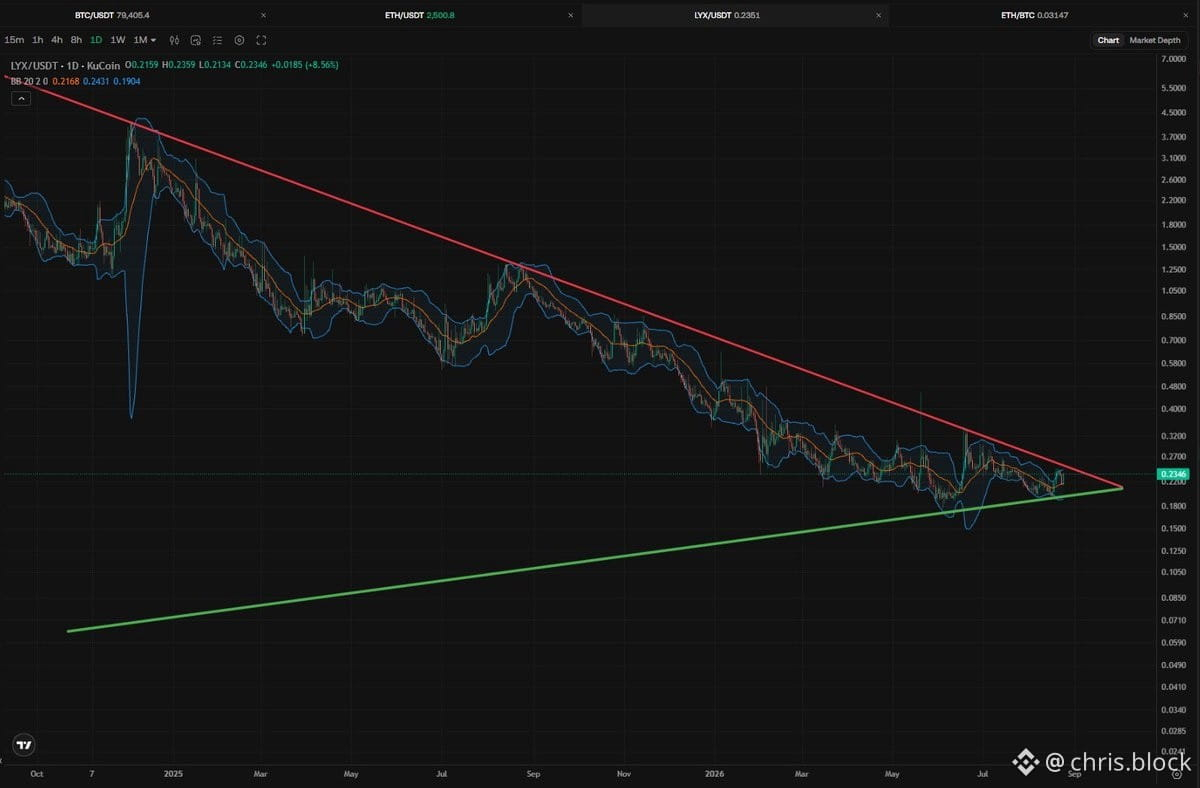
Task: Click the LYX/USDT · 1D · KuCoin title
Action: [65, 65]
